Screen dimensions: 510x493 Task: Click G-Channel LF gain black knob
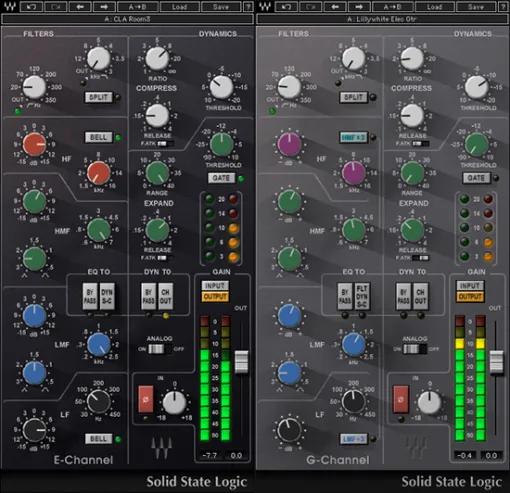pyautogui.click(x=289, y=430)
